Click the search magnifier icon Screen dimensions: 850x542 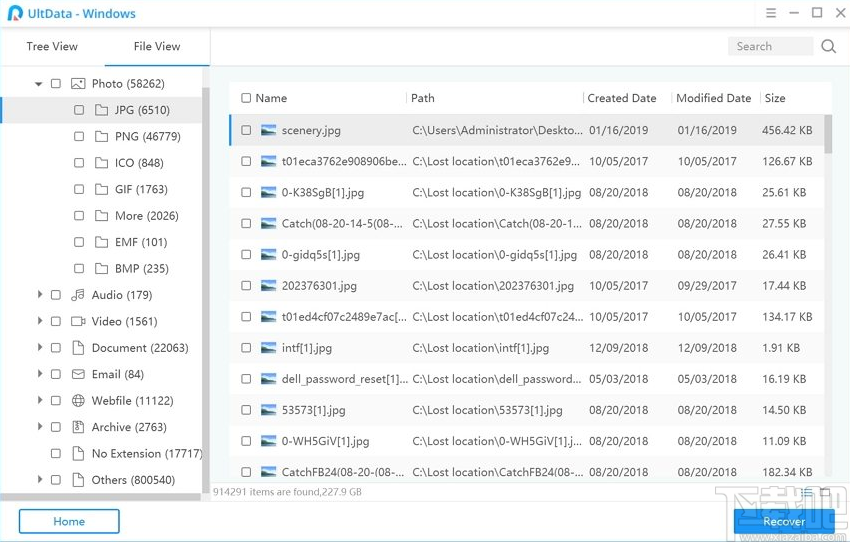(828, 46)
